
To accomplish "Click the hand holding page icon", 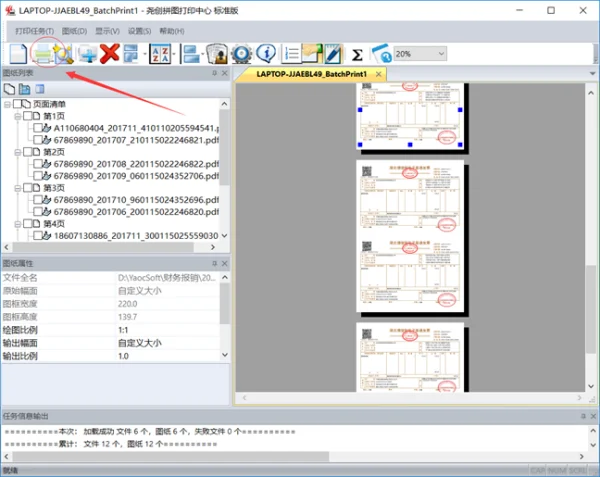I will click(312, 54).
